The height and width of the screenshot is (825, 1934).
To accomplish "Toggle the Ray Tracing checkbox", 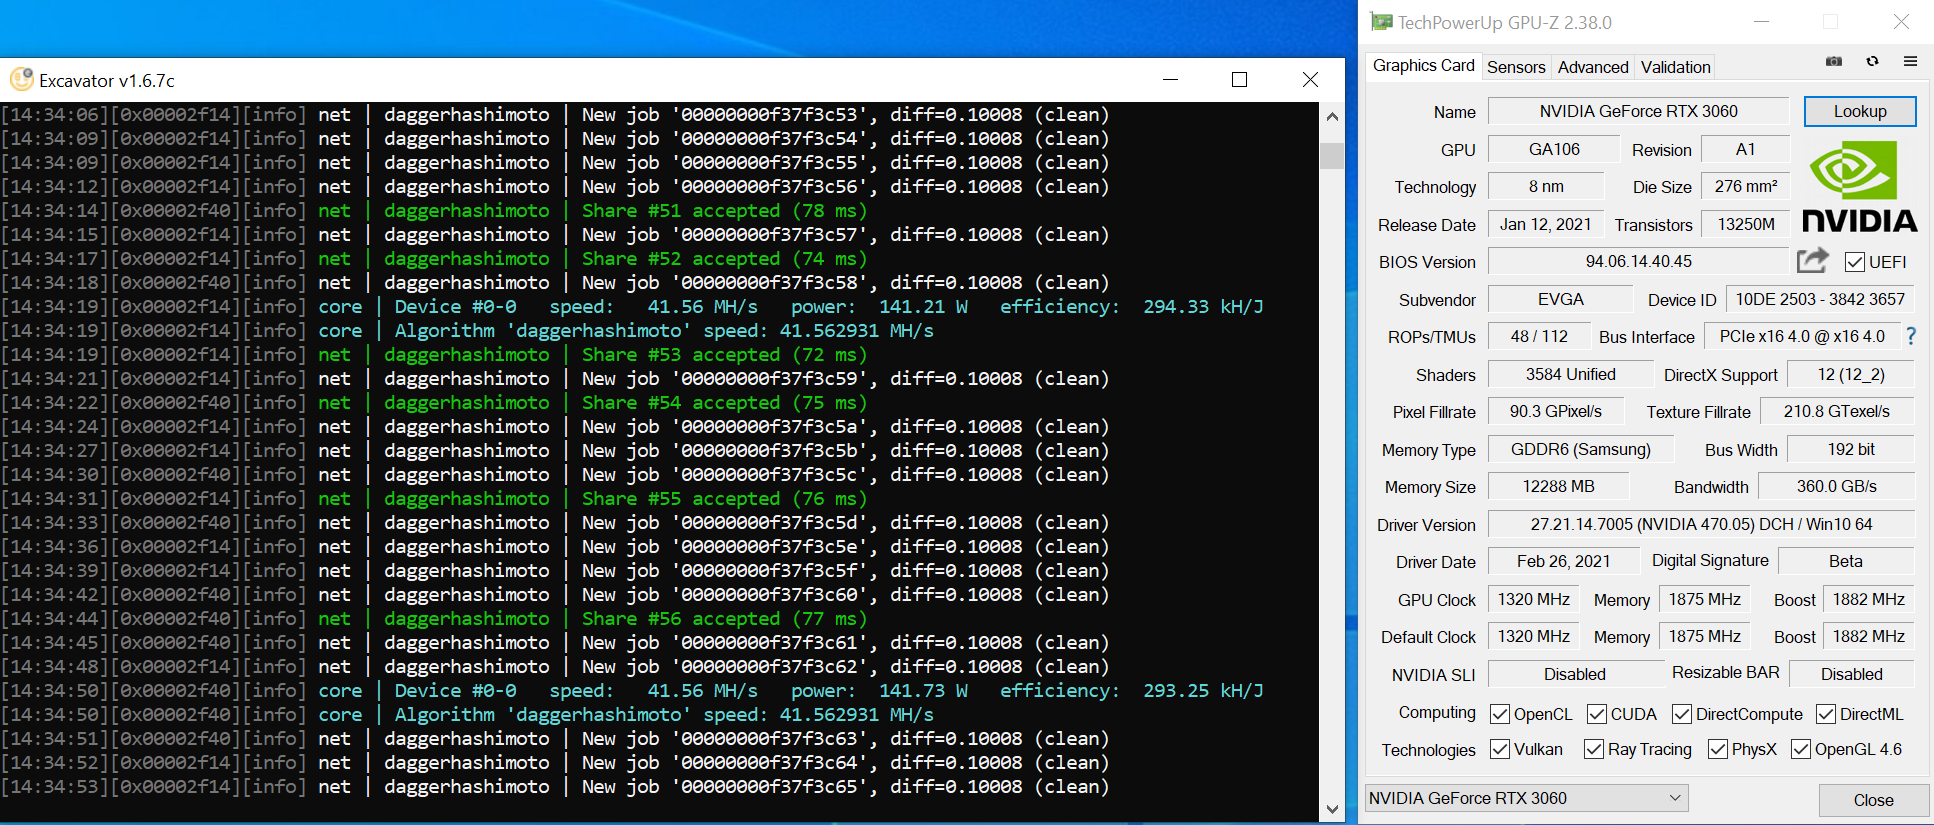I will coord(1594,749).
